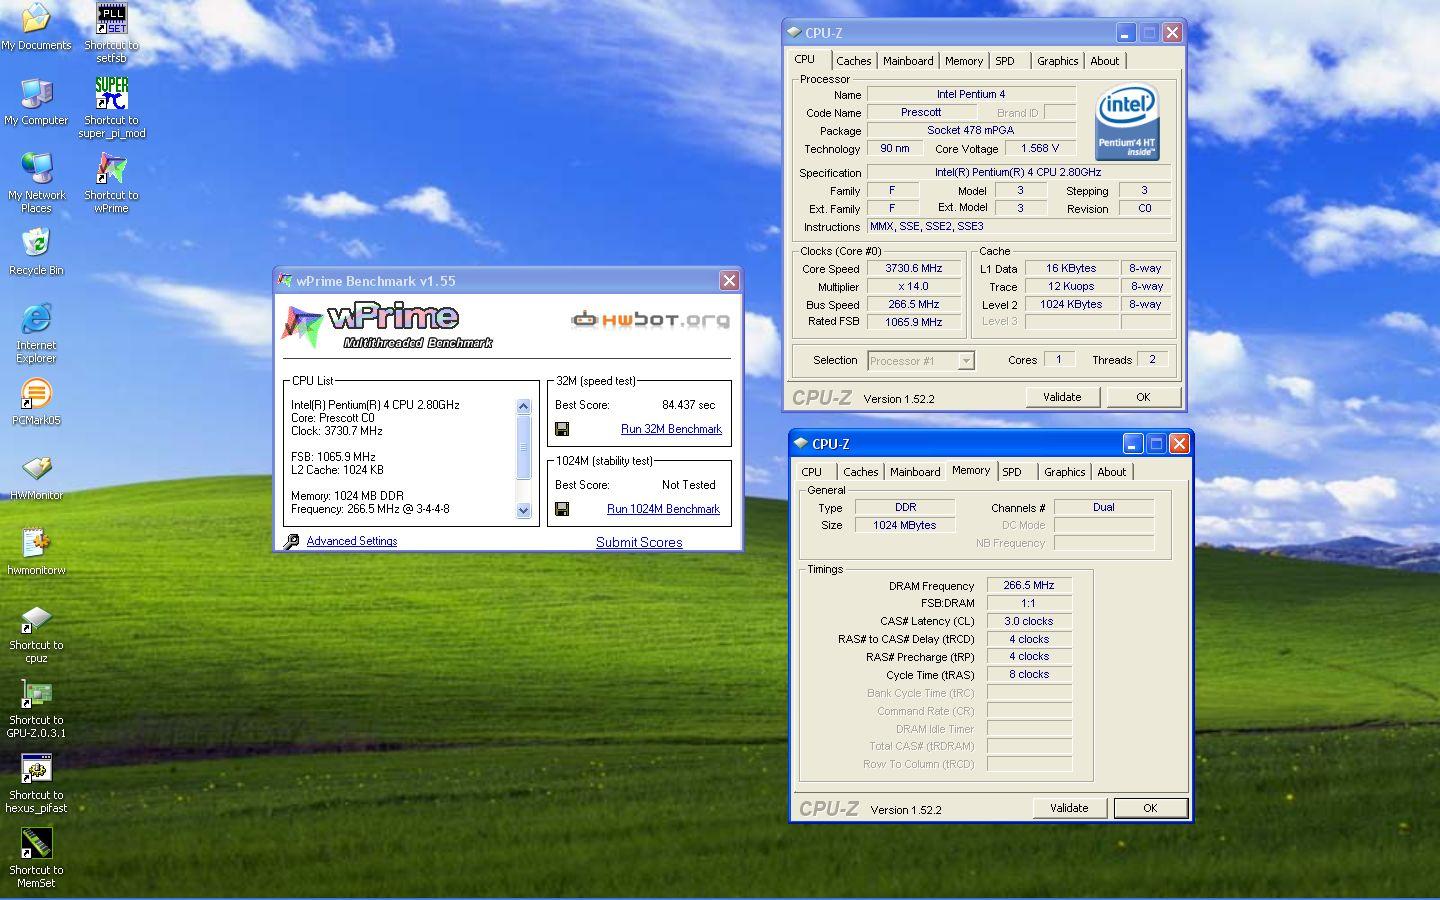Open Graphics tab in lower CPU-Z
Viewport: 1440px width, 900px height.
[x=1064, y=472]
